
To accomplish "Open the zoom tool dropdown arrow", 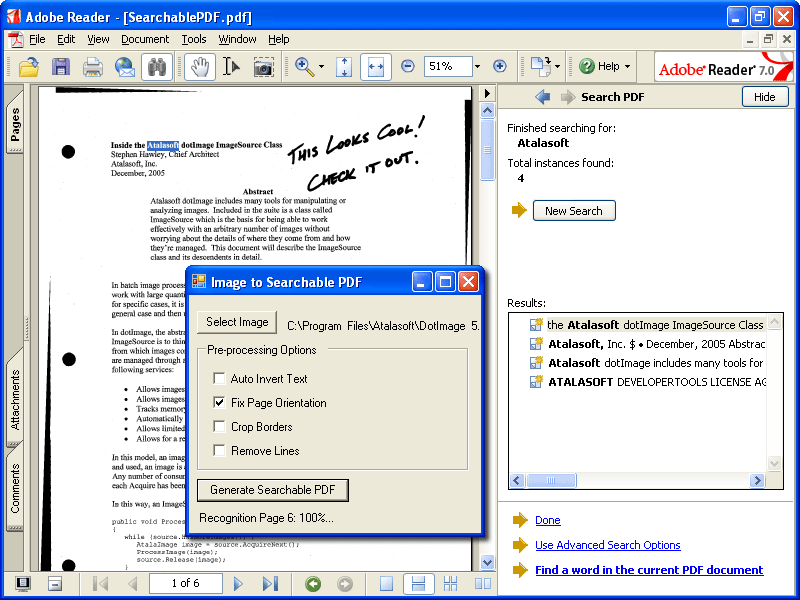I will [321, 67].
